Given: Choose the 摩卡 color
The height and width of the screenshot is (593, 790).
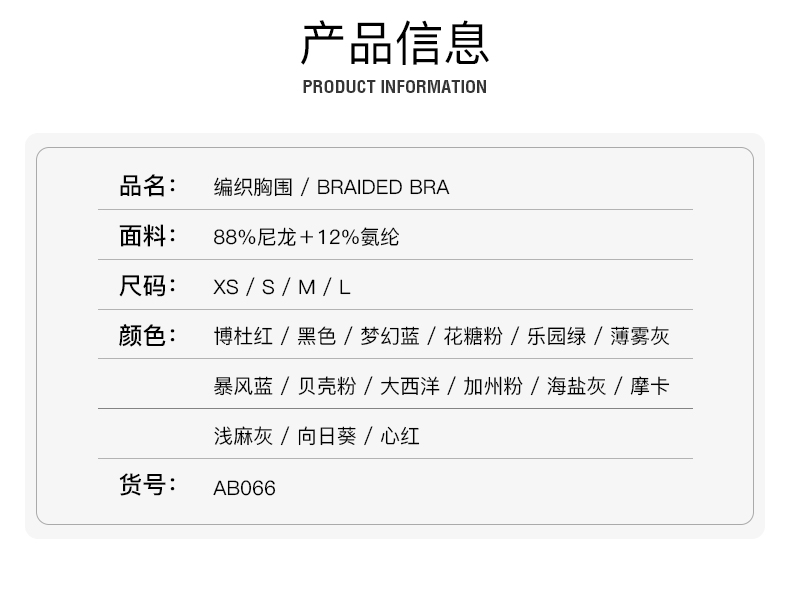Looking at the screenshot, I should click(650, 387).
